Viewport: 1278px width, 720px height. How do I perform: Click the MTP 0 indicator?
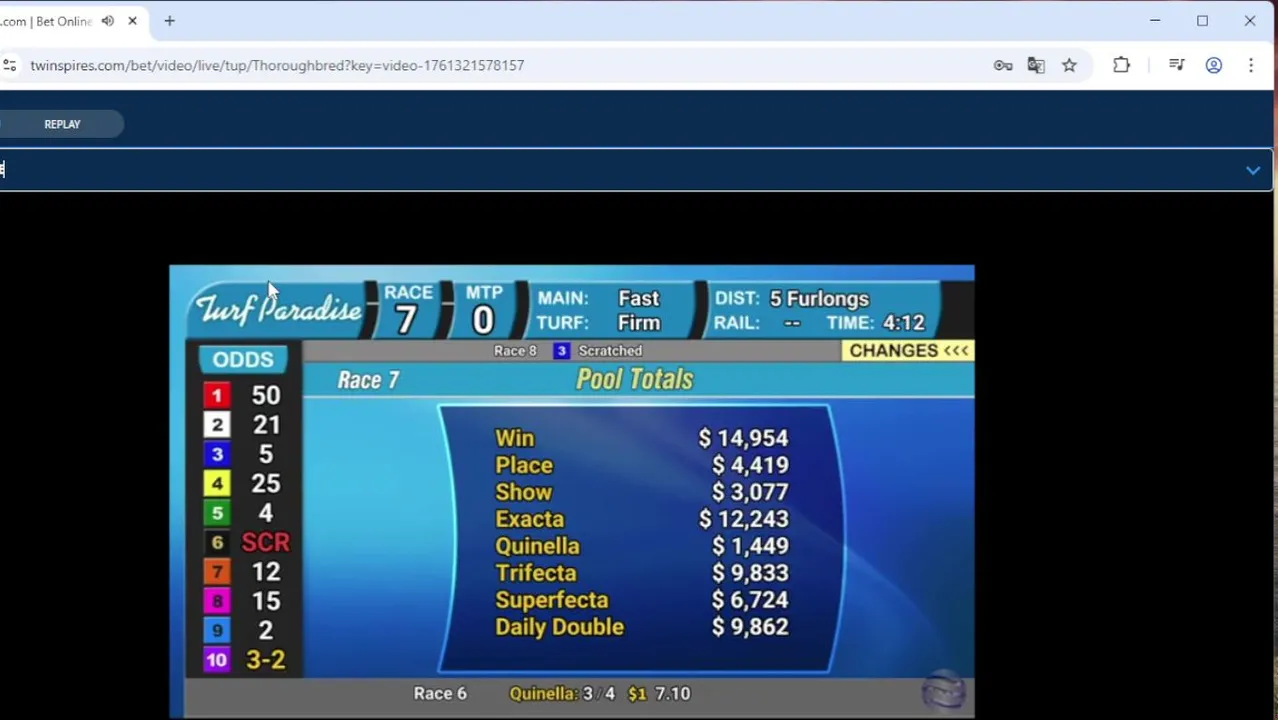click(x=484, y=308)
